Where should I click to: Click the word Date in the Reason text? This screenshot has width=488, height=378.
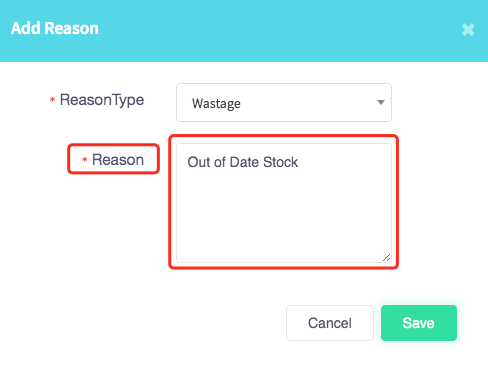[244, 162]
